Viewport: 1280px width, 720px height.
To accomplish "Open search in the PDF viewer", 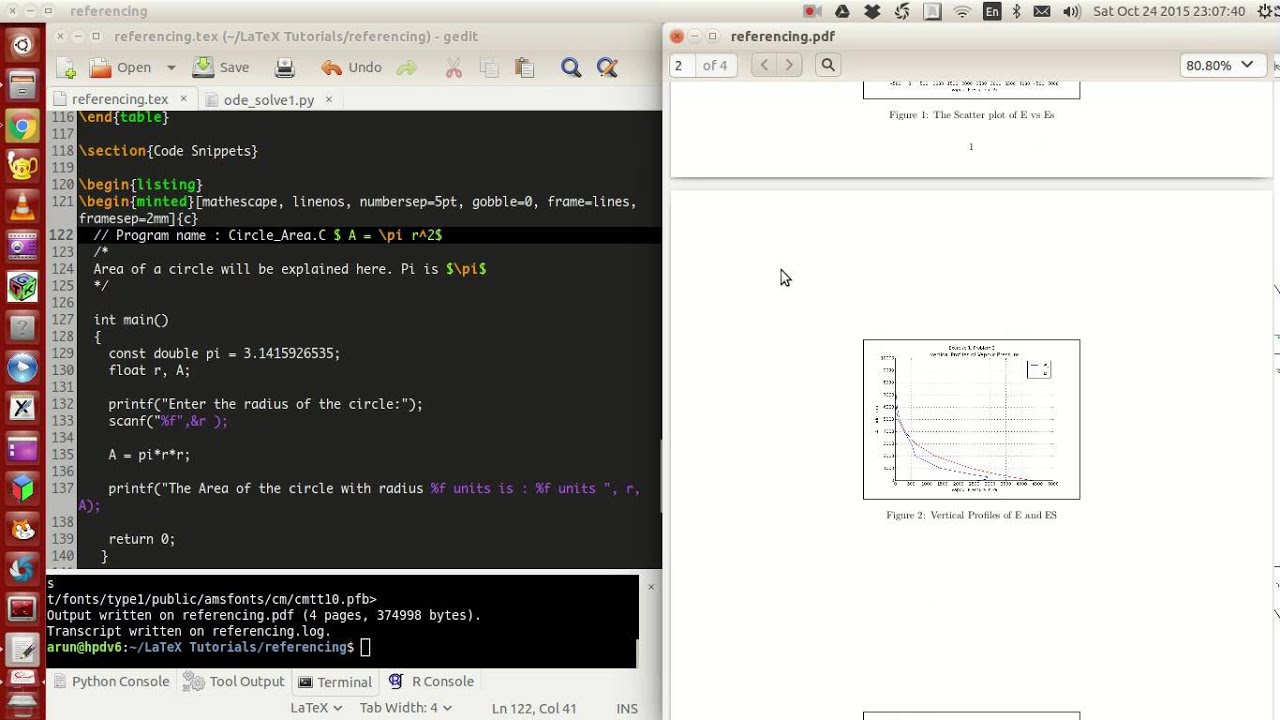I will coord(828,65).
